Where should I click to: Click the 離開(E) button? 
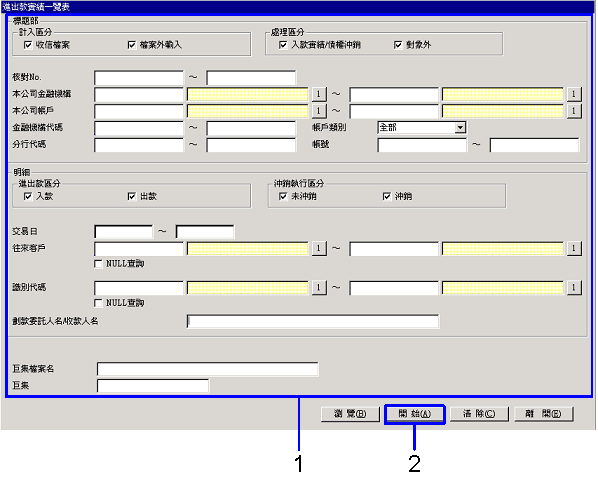(543, 414)
